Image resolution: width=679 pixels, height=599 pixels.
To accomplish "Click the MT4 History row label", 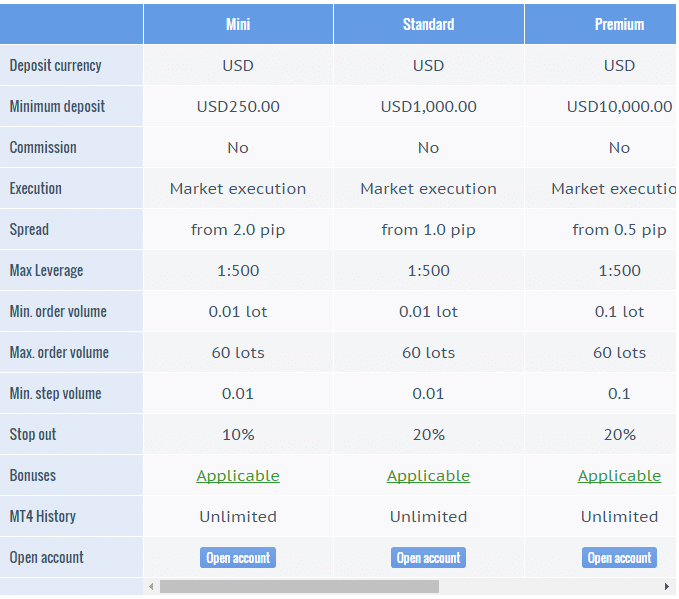I will click(43, 516).
